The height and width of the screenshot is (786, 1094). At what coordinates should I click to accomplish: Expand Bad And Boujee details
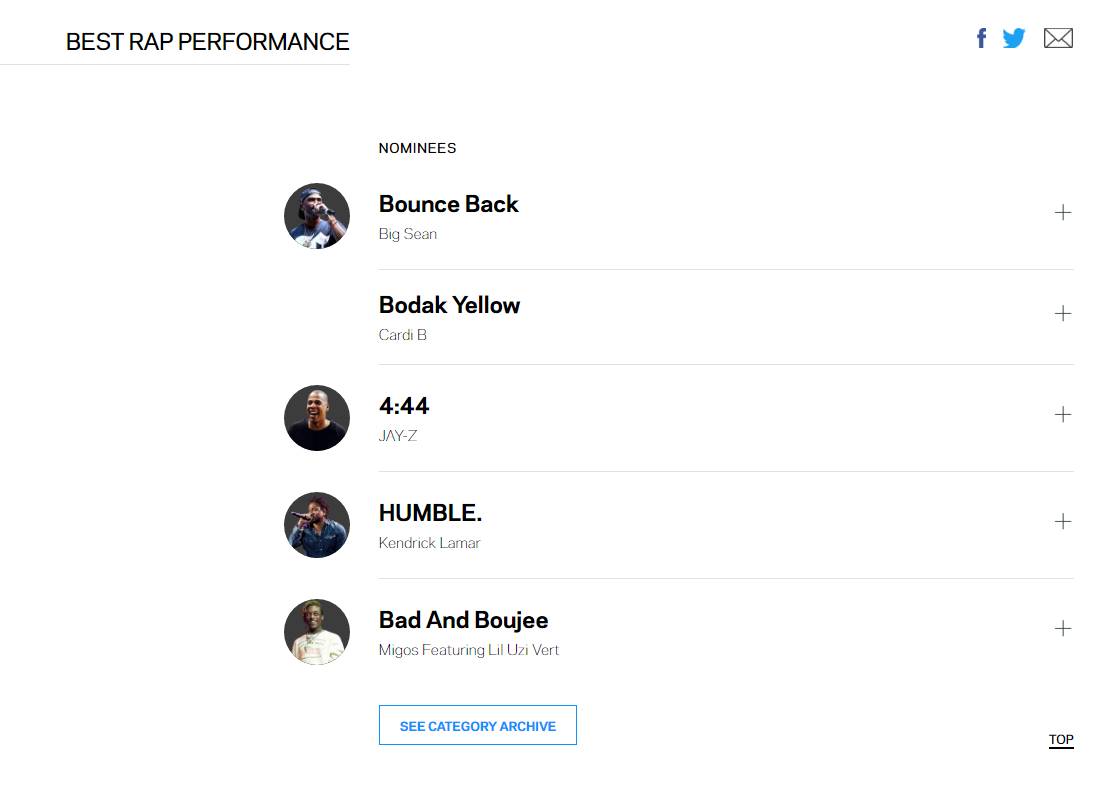[1063, 628]
